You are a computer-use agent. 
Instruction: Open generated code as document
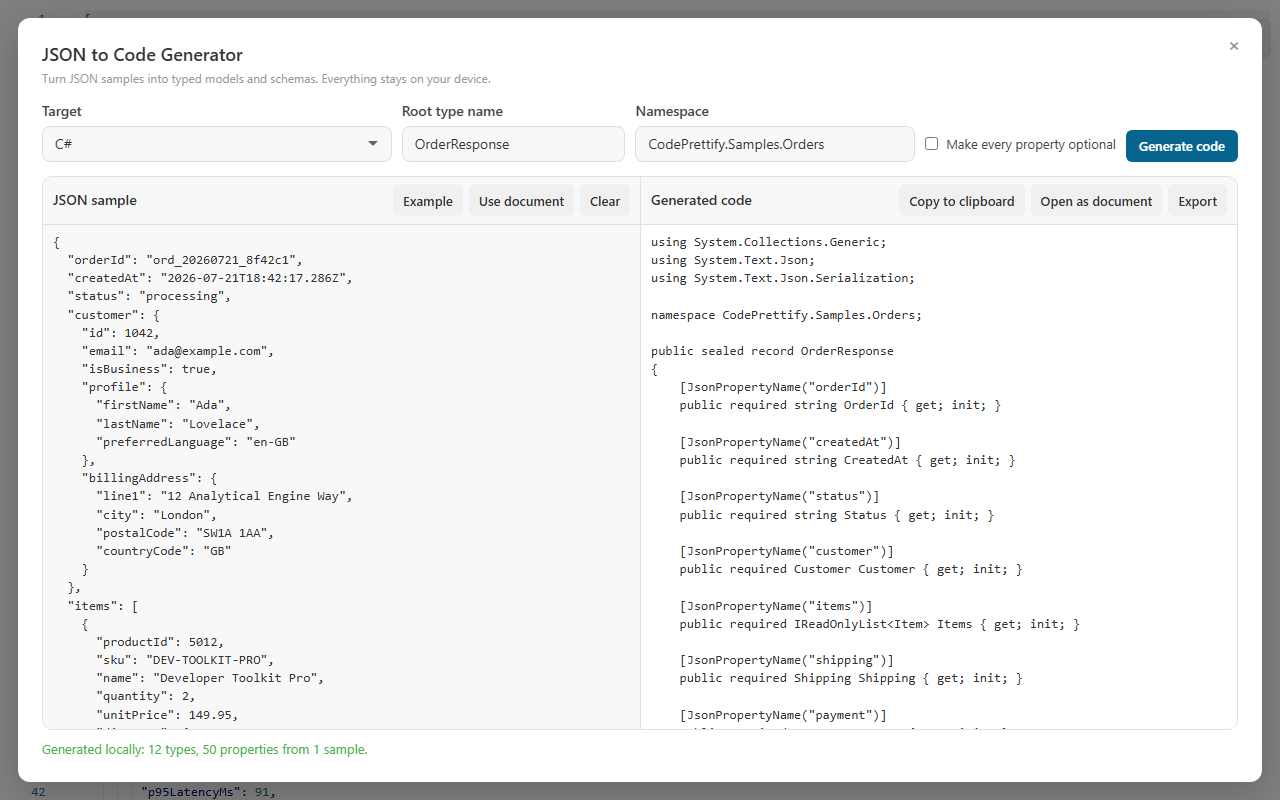pos(1096,201)
